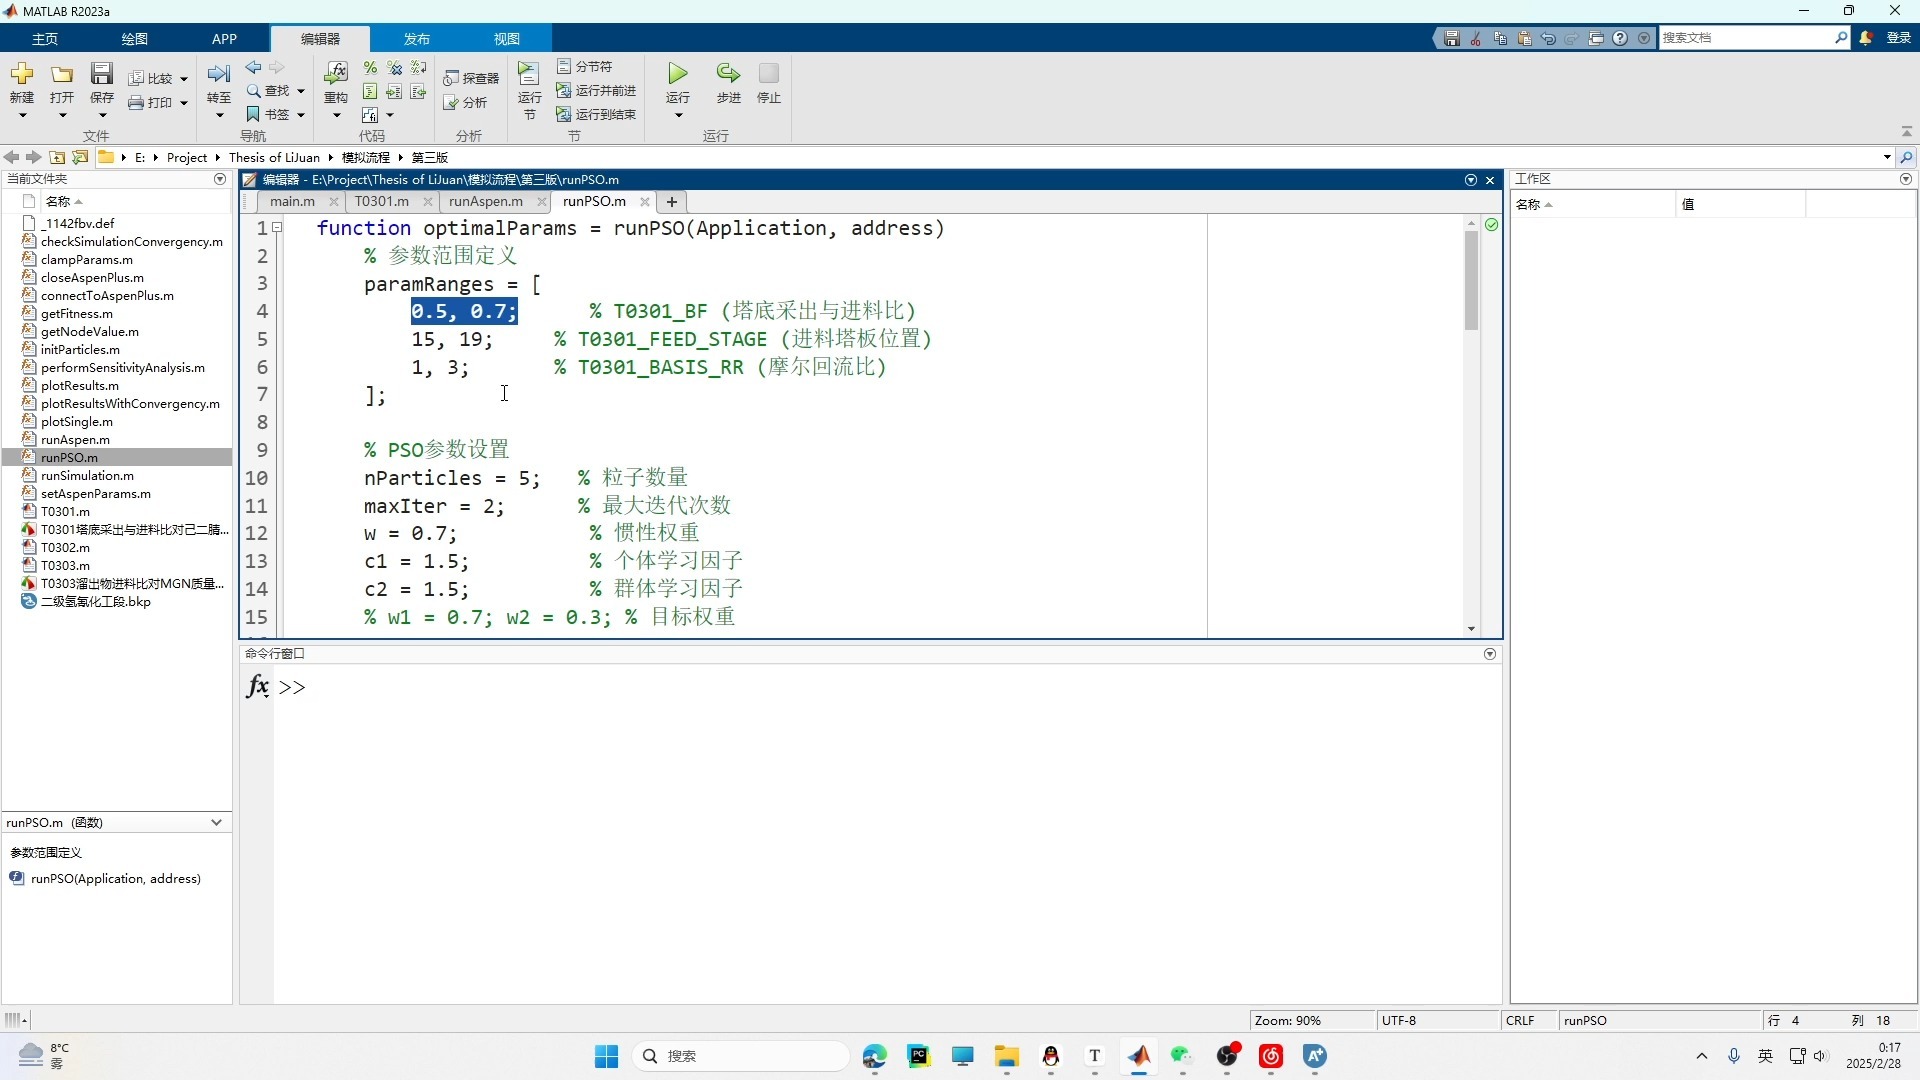This screenshot has height=1080, width=1920.
Task: Click the Run Section (运行节) icon
Action: (x=528, y=74)
